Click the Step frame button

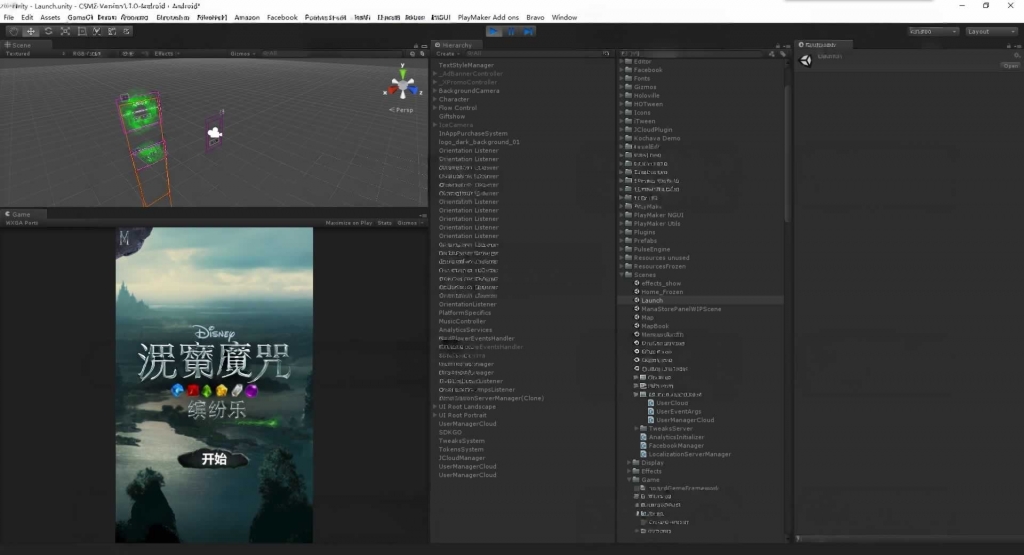(x=528, y=31)
